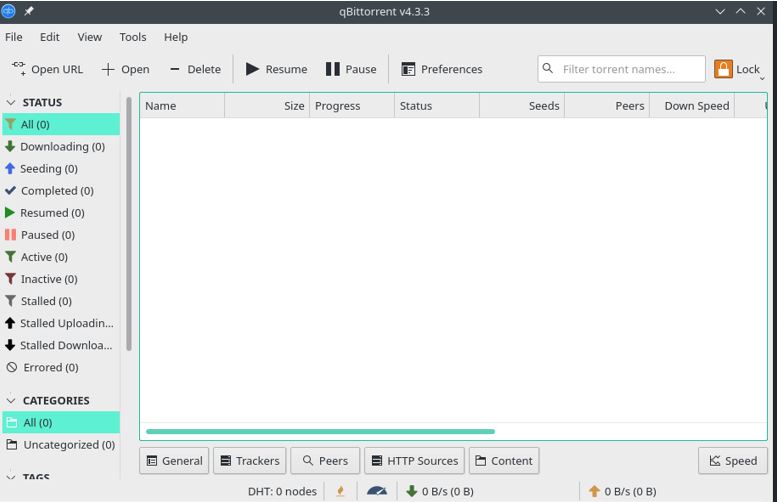Select the Downloading status filter
The height and width of the screenshot is (502, 777).
61,146
